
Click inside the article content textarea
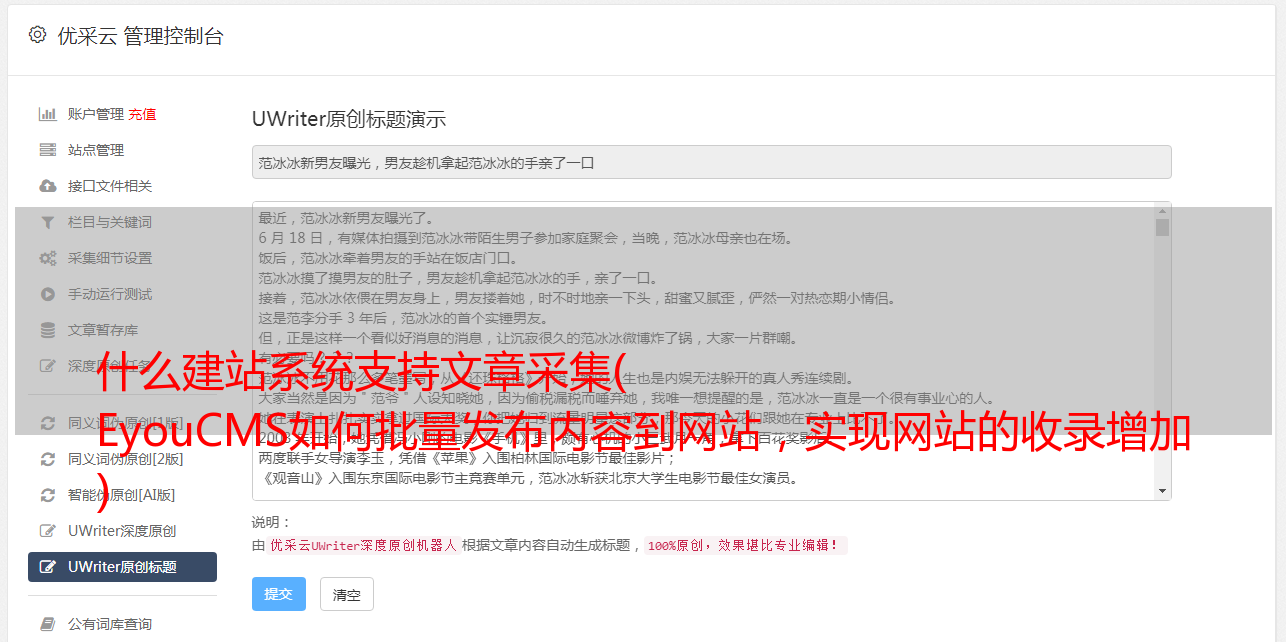[x=704, y=351]
